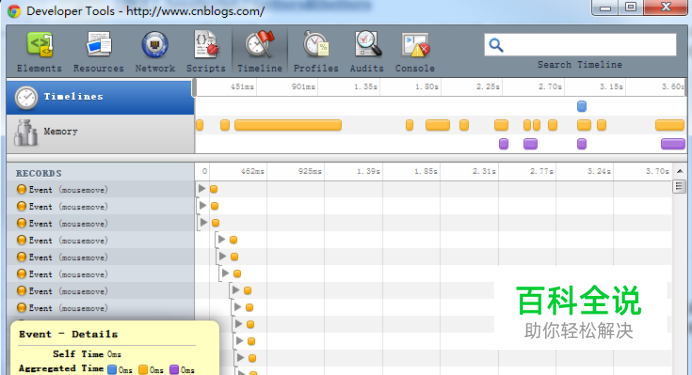
Task: Click in the Search Timeline field
Action: [x=580, y=45]
